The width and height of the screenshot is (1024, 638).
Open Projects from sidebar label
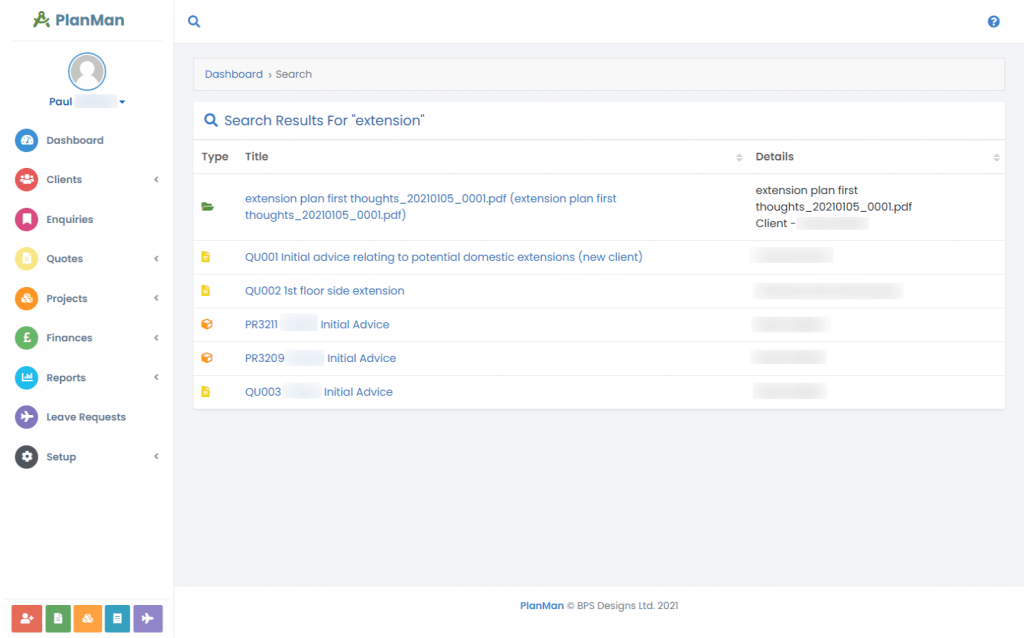point(67,298)
